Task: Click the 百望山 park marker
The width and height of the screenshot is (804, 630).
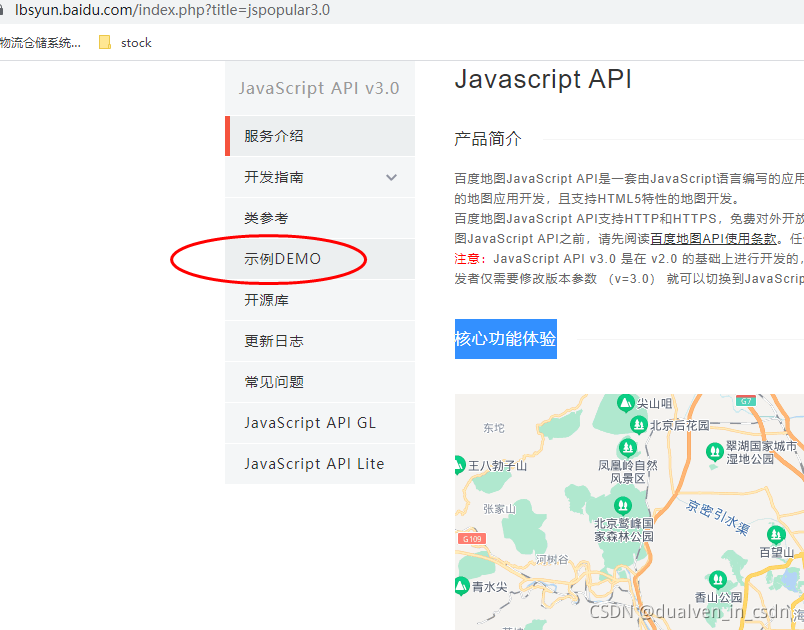Action: point(776,535)
